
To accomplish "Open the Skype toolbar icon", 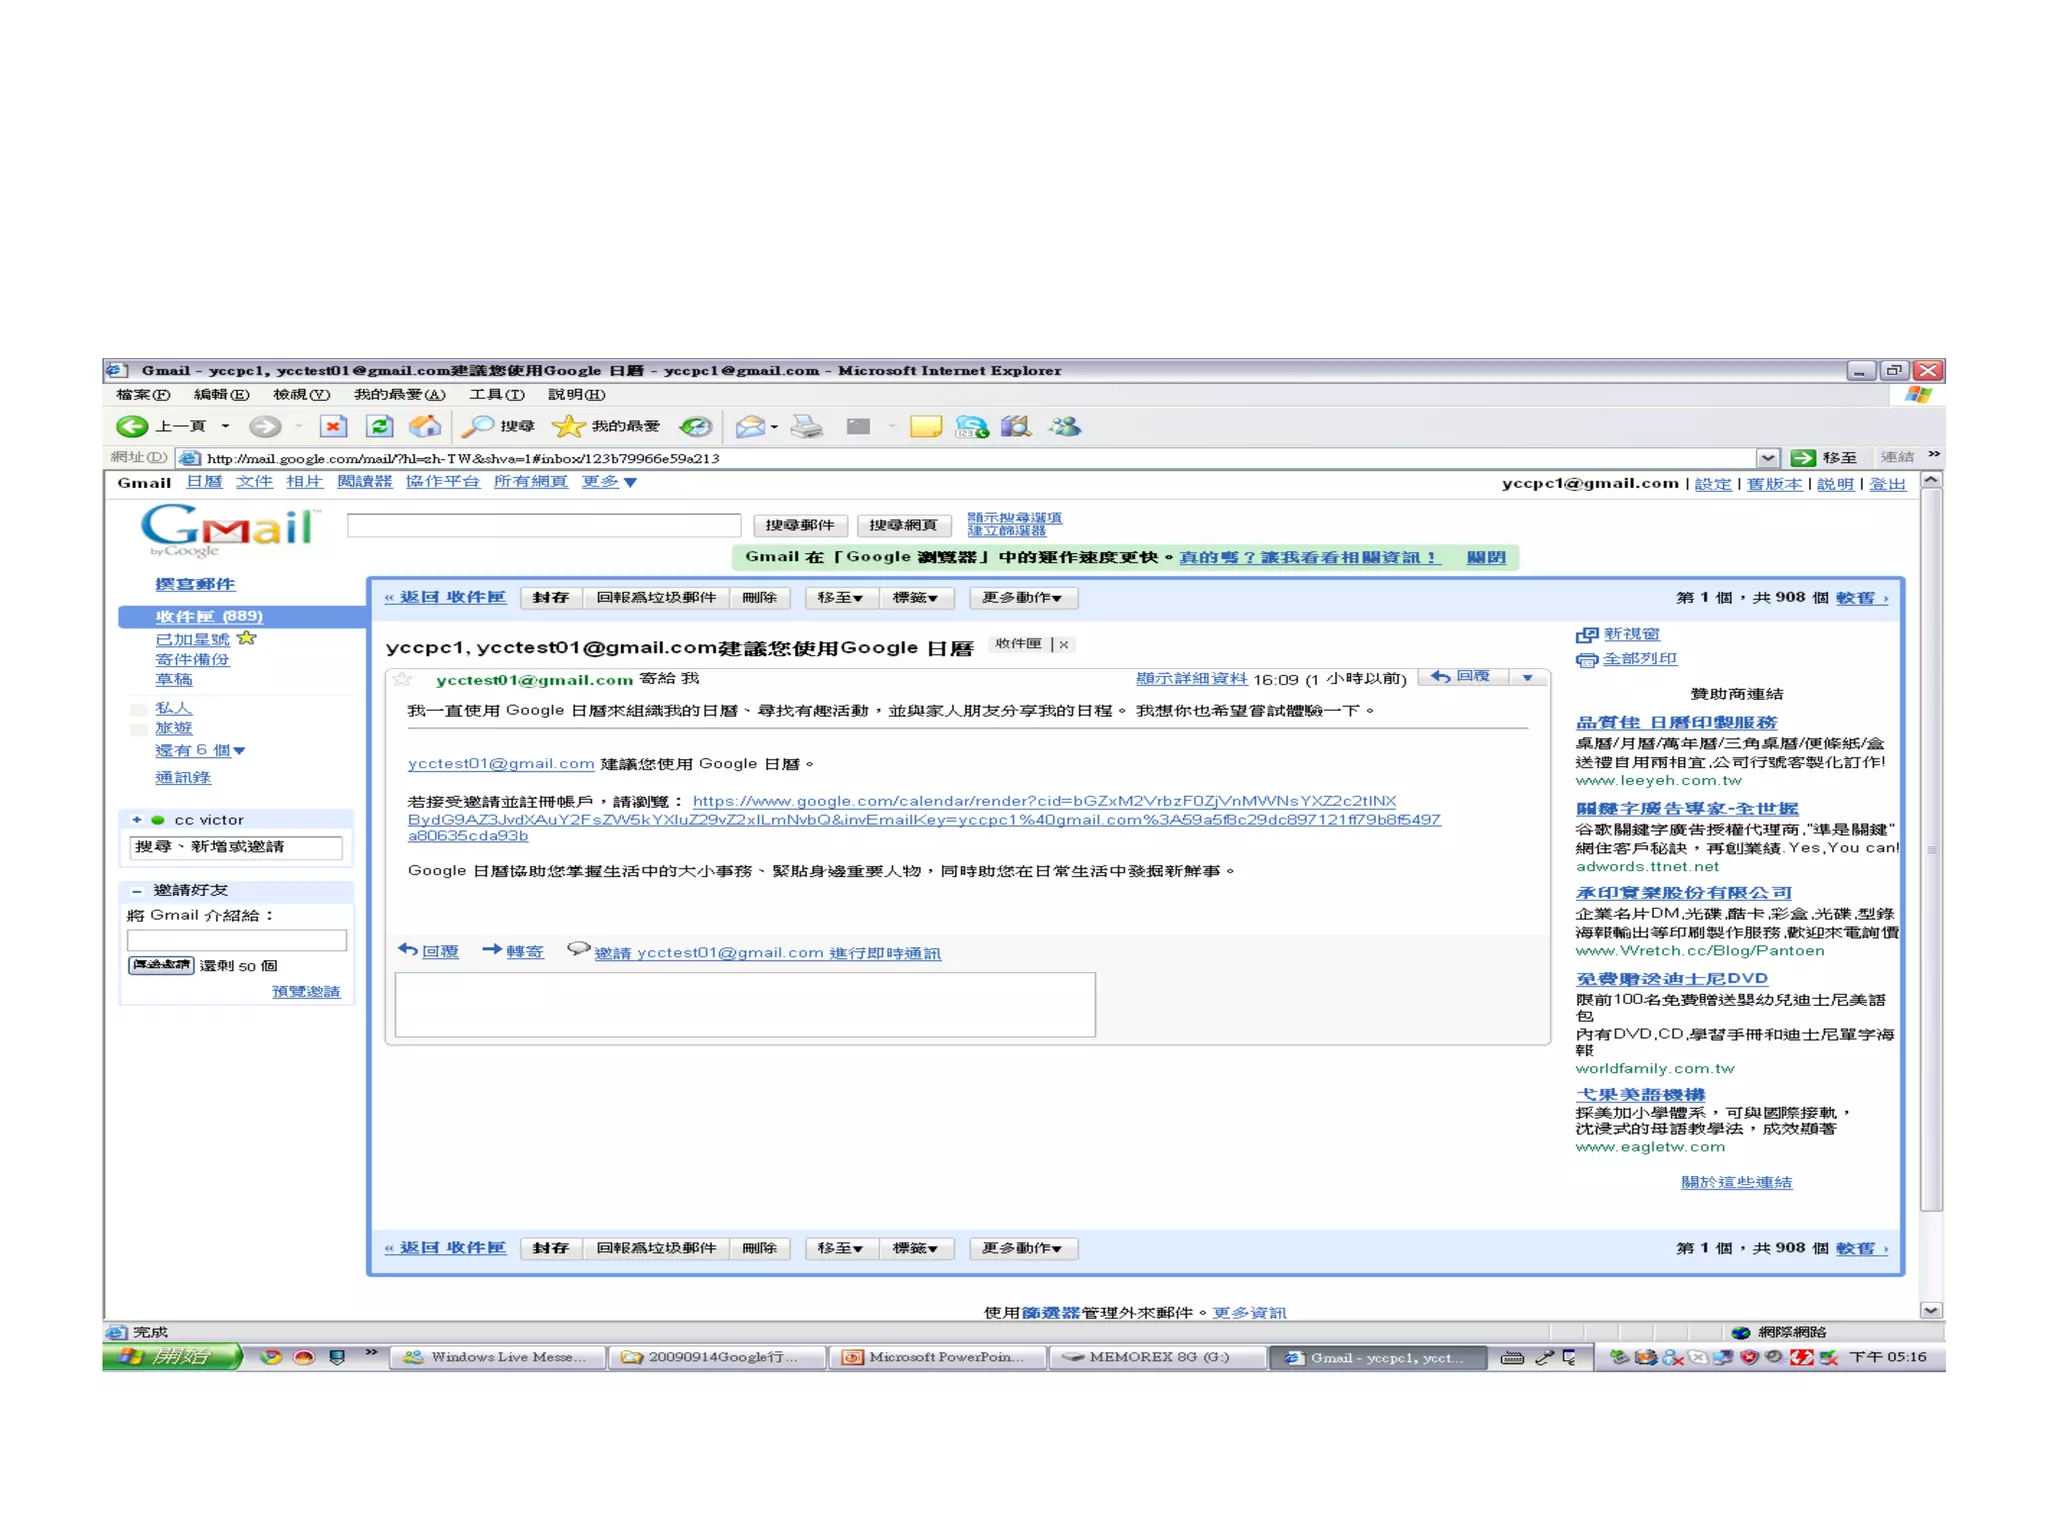I will (971, 427).
